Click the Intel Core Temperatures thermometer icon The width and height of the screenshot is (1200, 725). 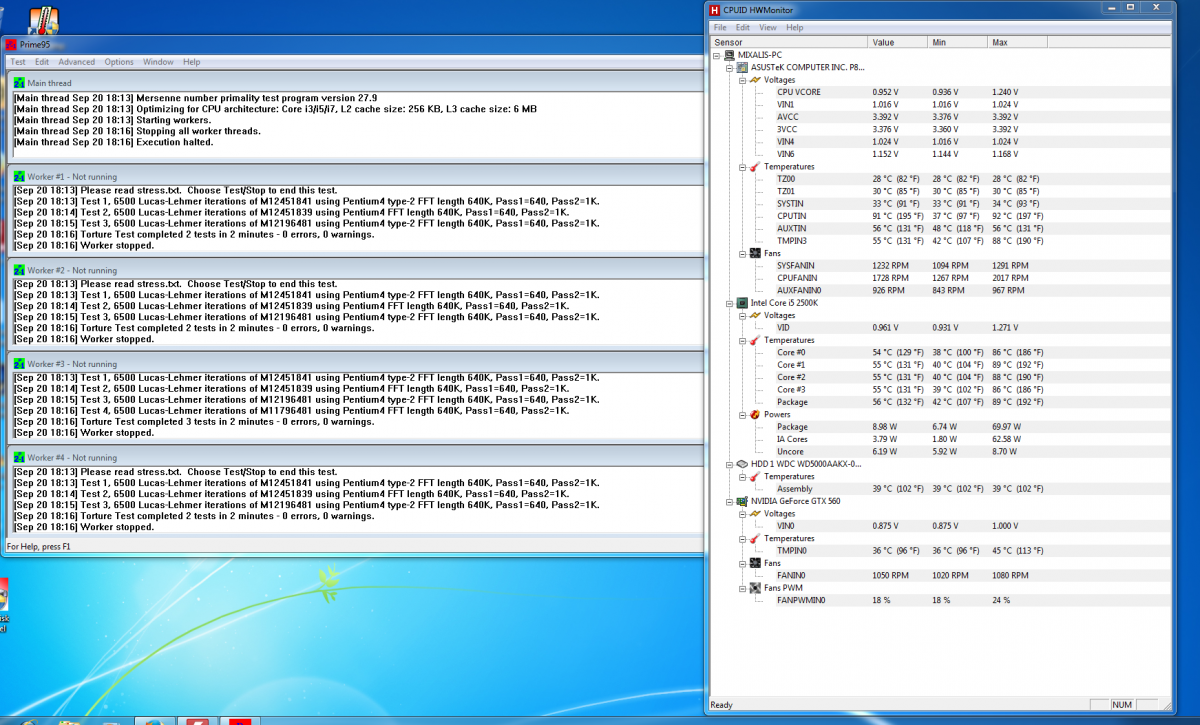coord(755,340)
